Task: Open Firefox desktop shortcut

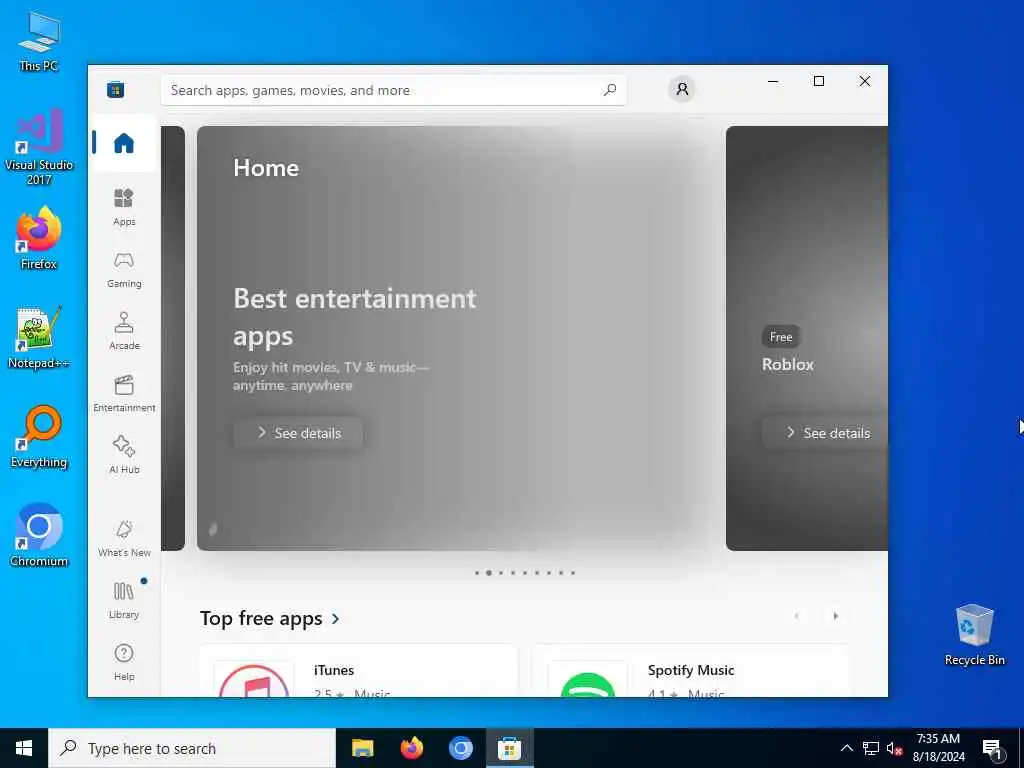Action: coord(39,238)
